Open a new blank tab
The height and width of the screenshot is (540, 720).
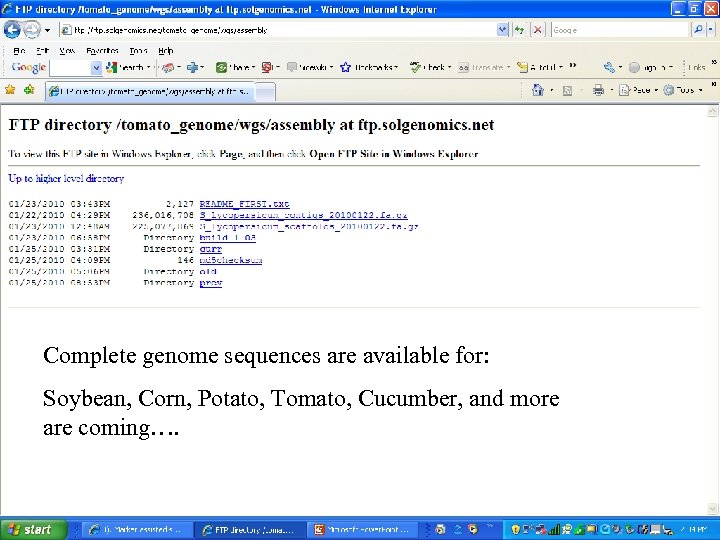point(265,92)
